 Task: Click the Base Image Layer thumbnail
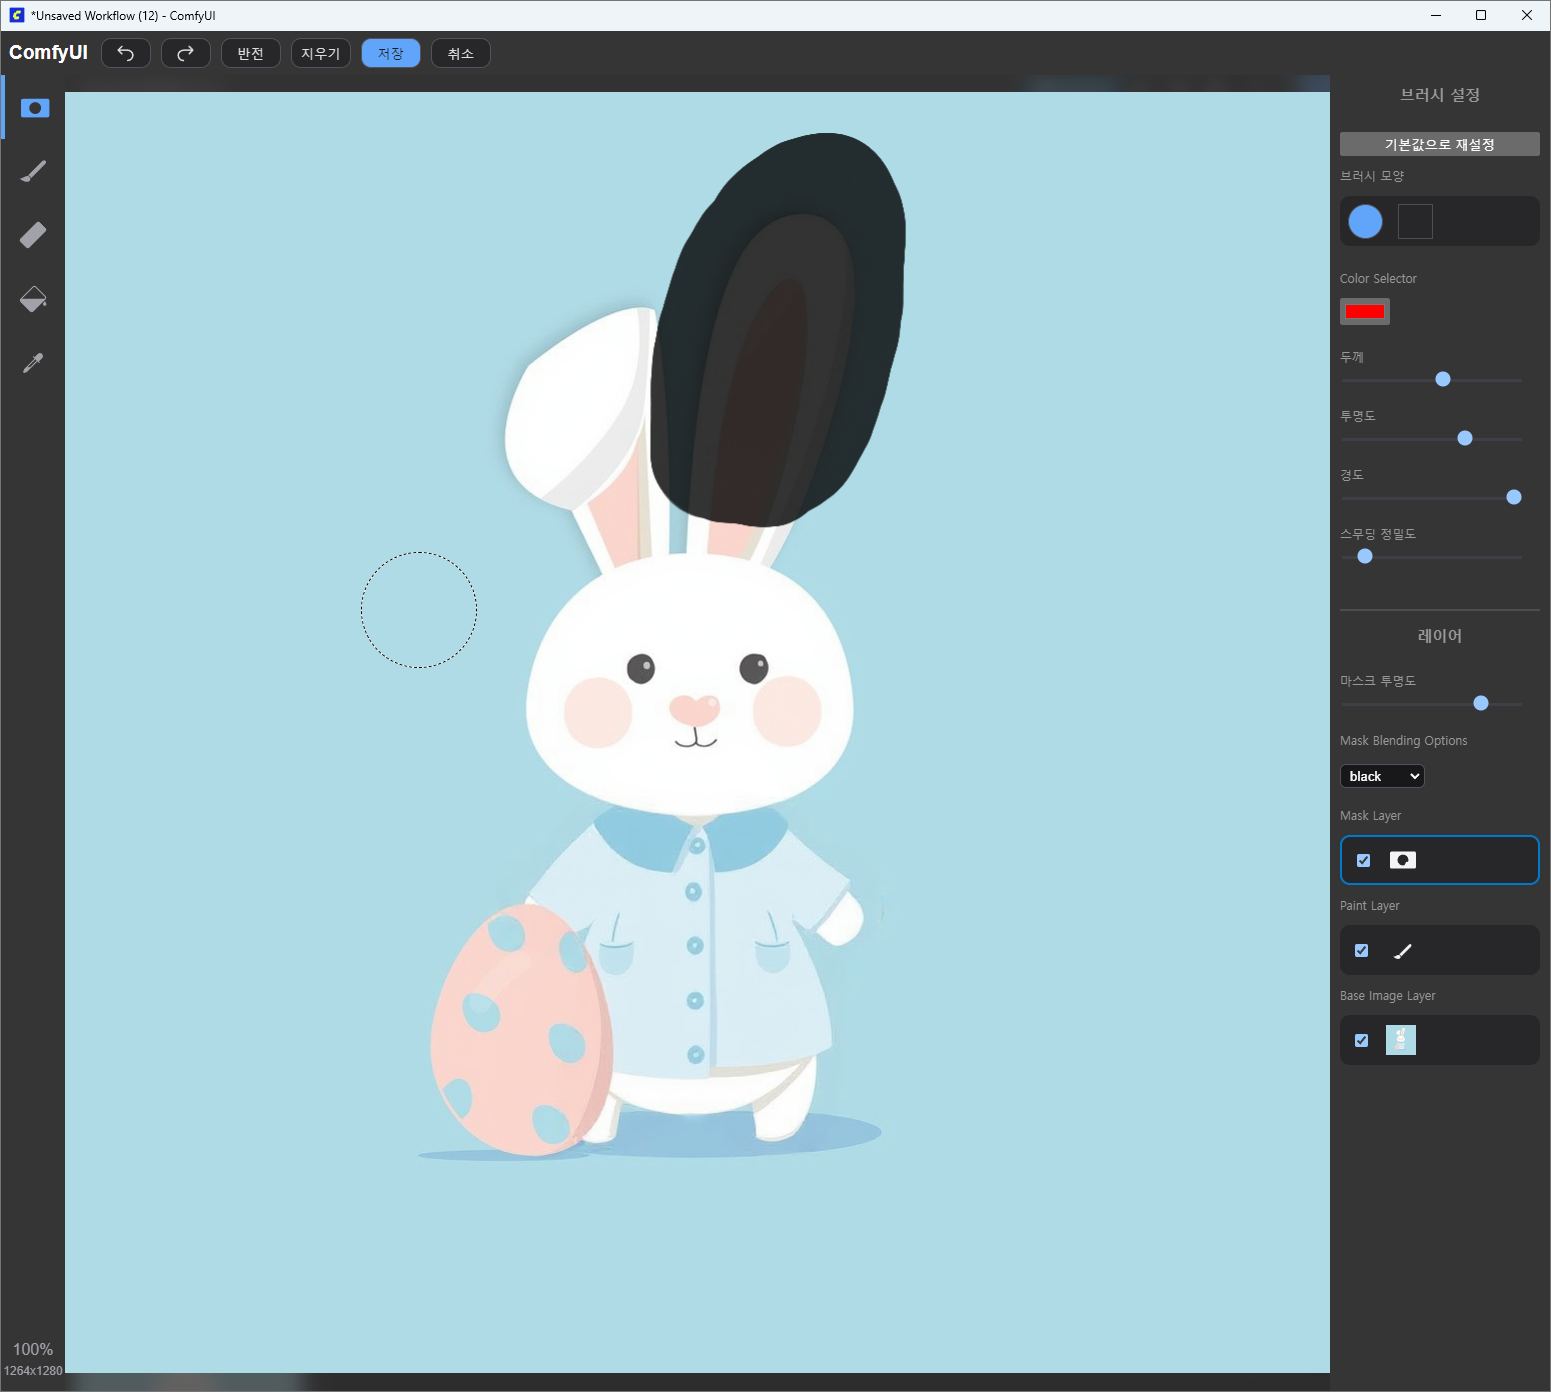1400,1040
